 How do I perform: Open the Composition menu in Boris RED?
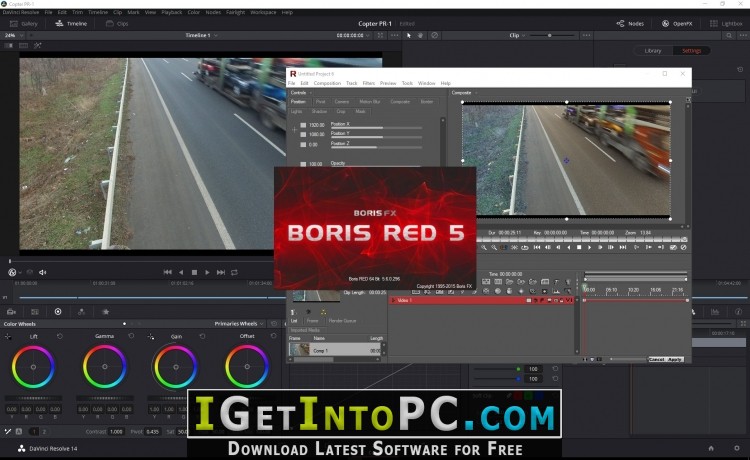(x=327, y=83)
